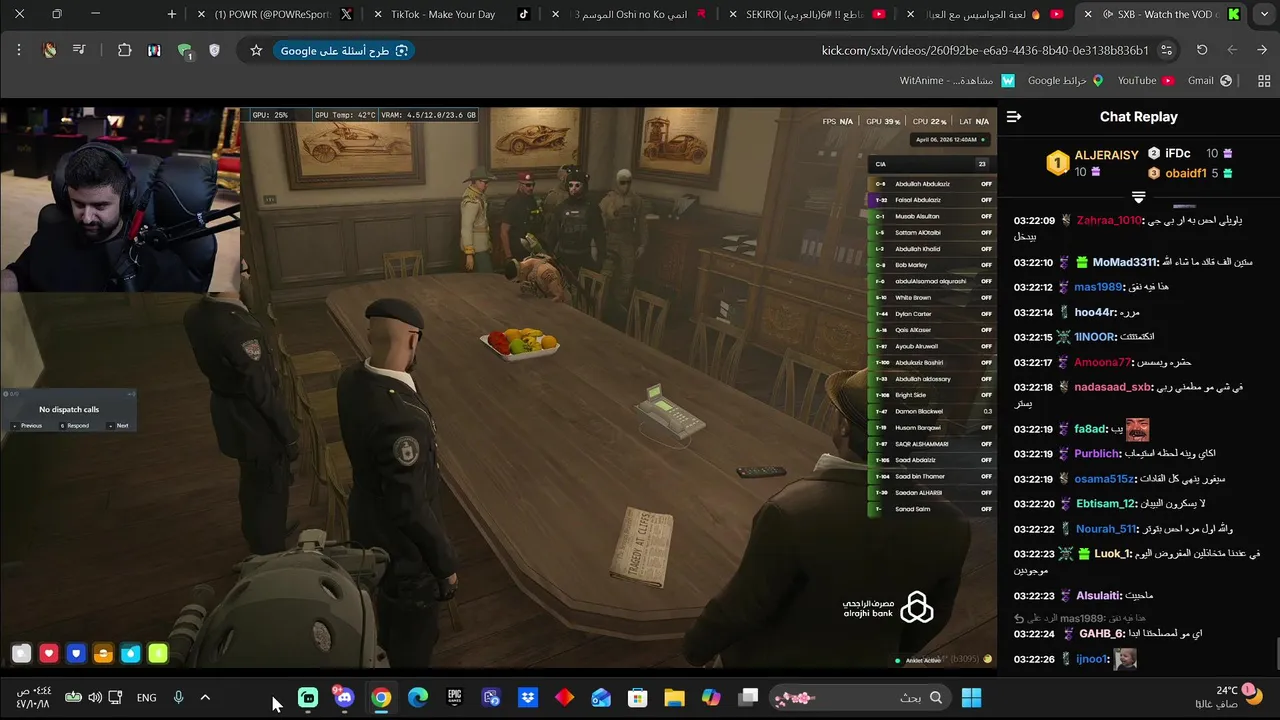The width and height of the screenshot is (1280, 720).
Task: Click streamer webcam overlay in video
Action: (120, 200)
